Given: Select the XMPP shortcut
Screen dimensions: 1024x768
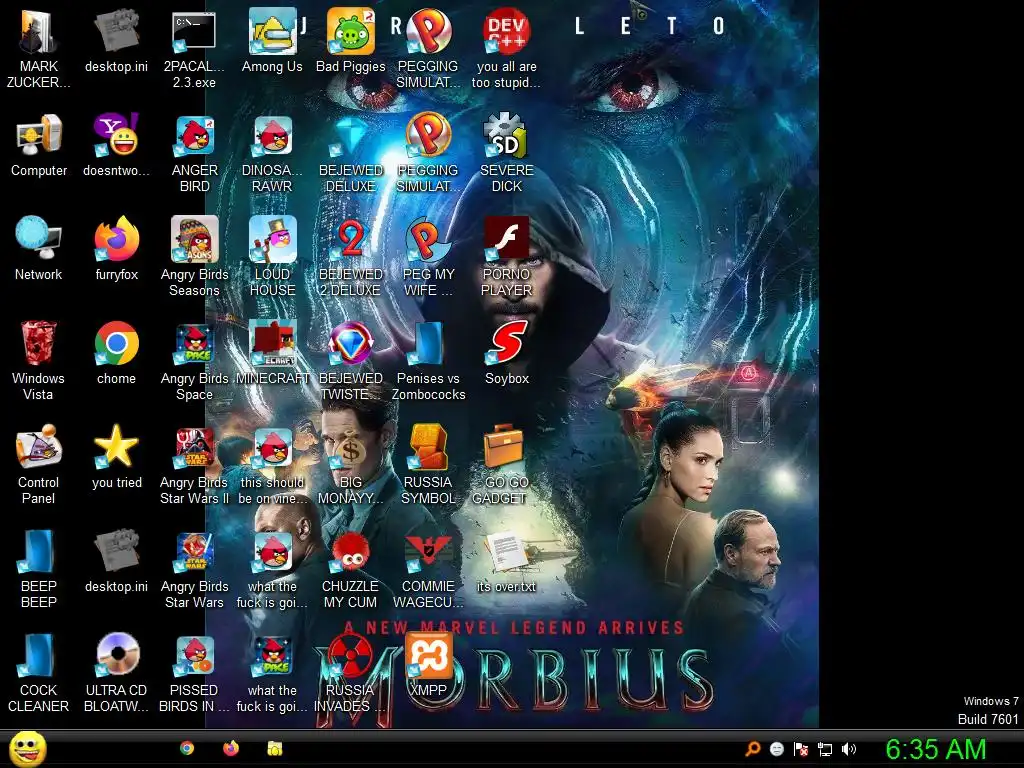Looking at the screenshot, I should [x=428, y=664].
